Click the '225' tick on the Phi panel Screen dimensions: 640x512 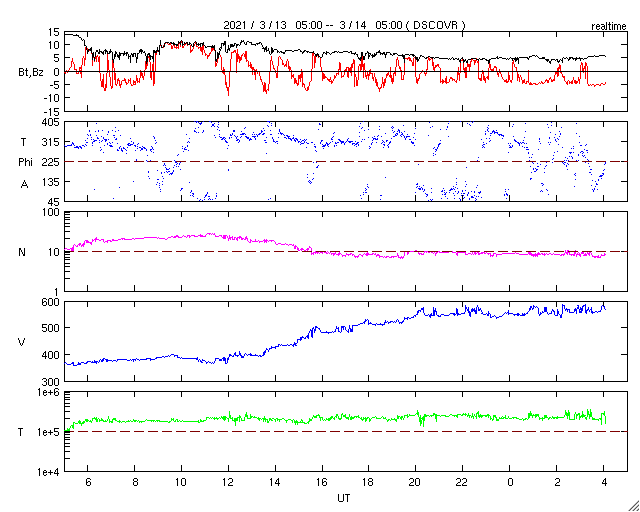51,162
